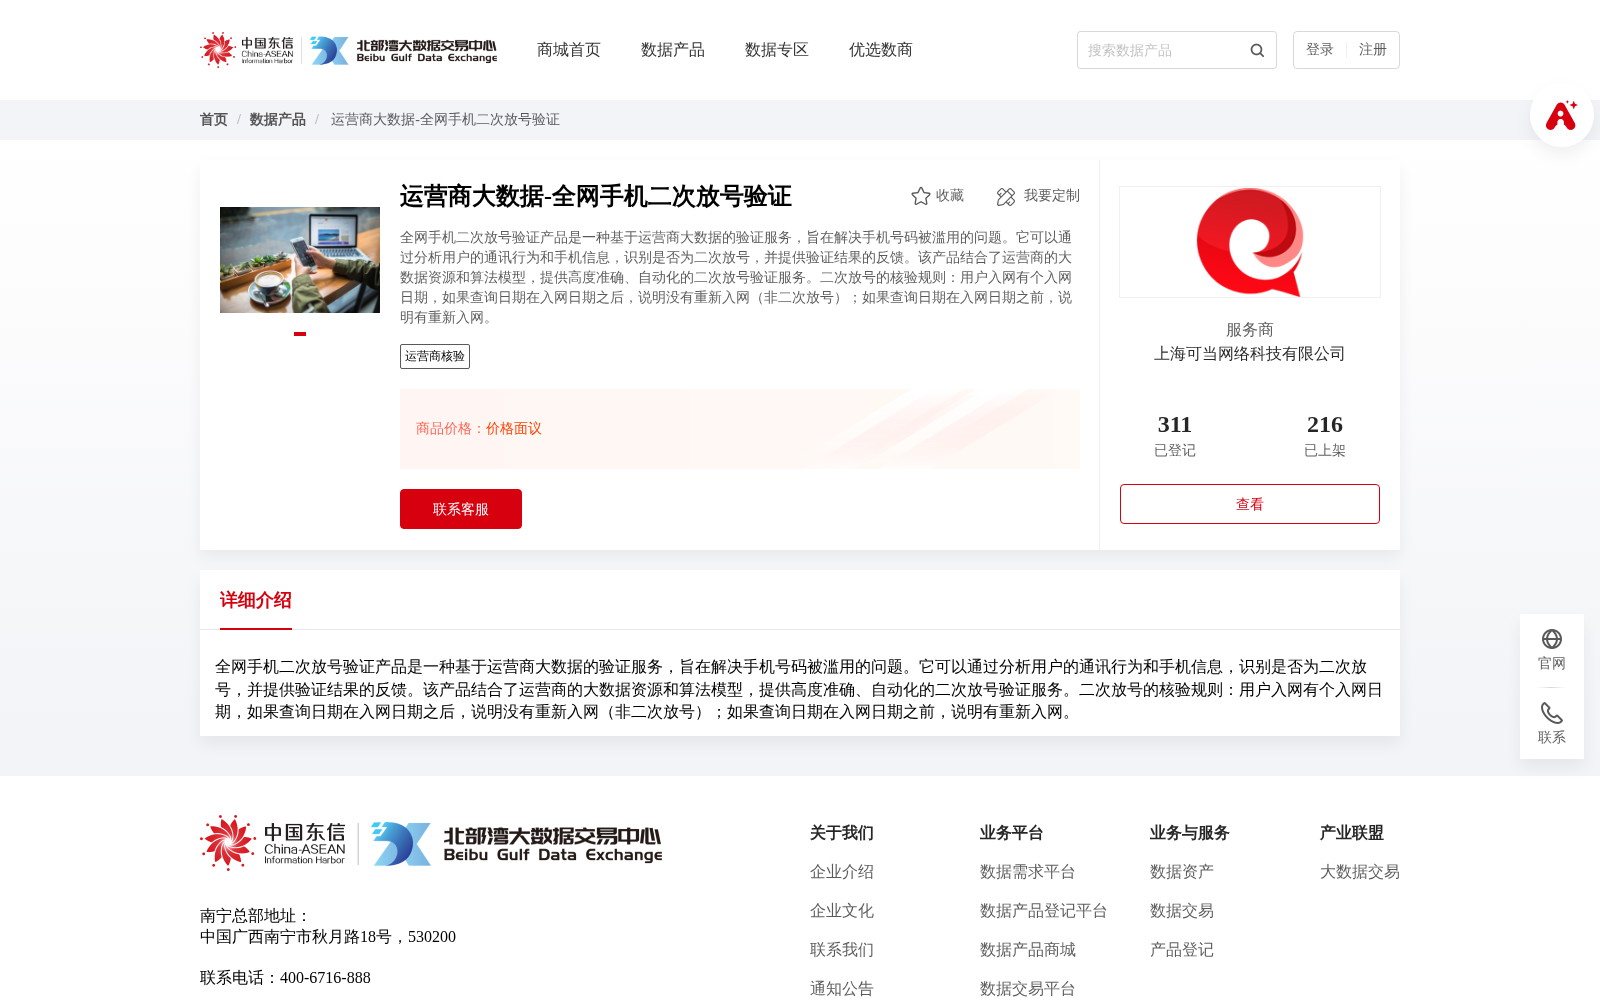Click the 311 已登记 count
1600x1000 pixels.
[x=1175, y=435]
